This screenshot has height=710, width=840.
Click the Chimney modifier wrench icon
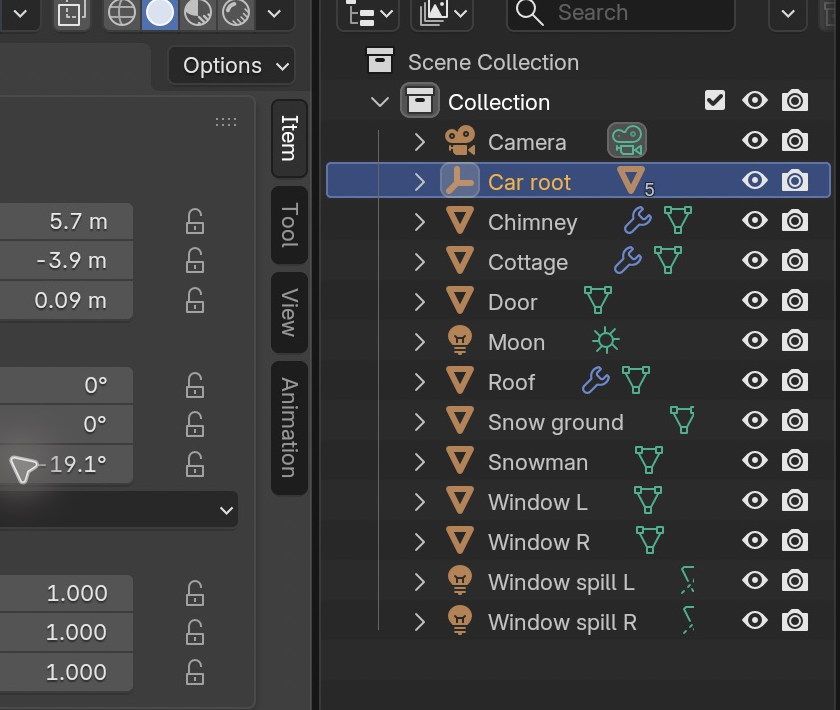(x=638, y=220)
